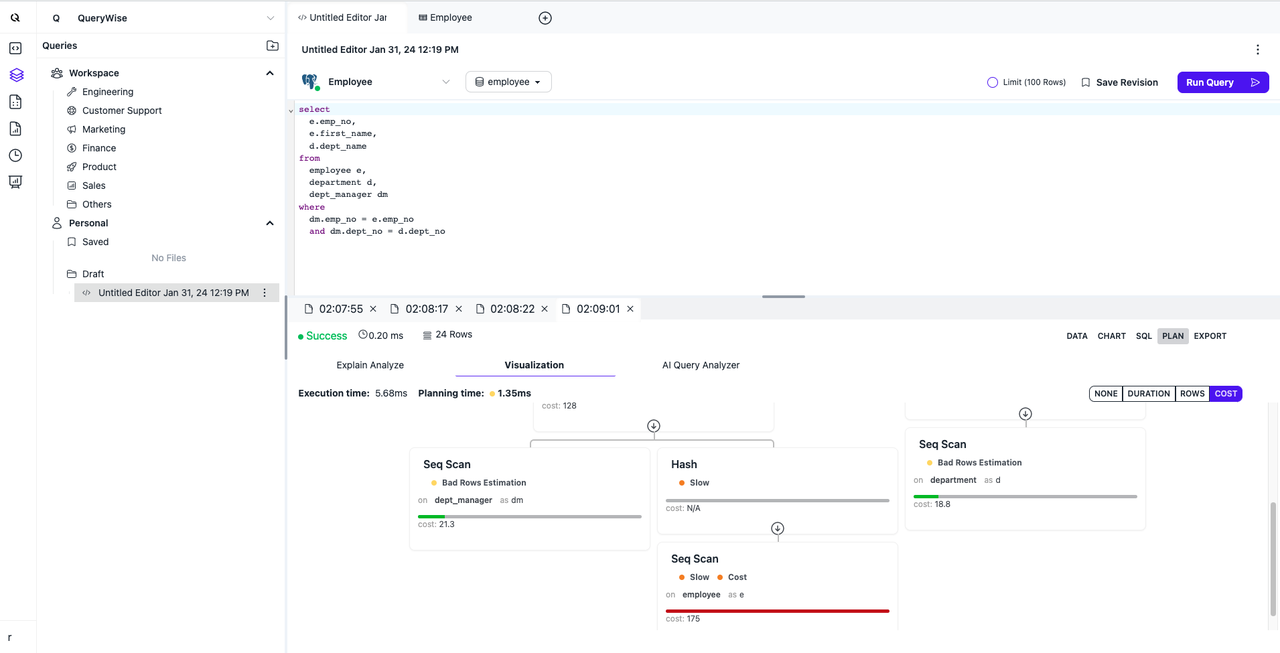The image size is (1280, 653).
Task: Collapse the Personal section
Action: pyautogui.click(x=270, y=223)
